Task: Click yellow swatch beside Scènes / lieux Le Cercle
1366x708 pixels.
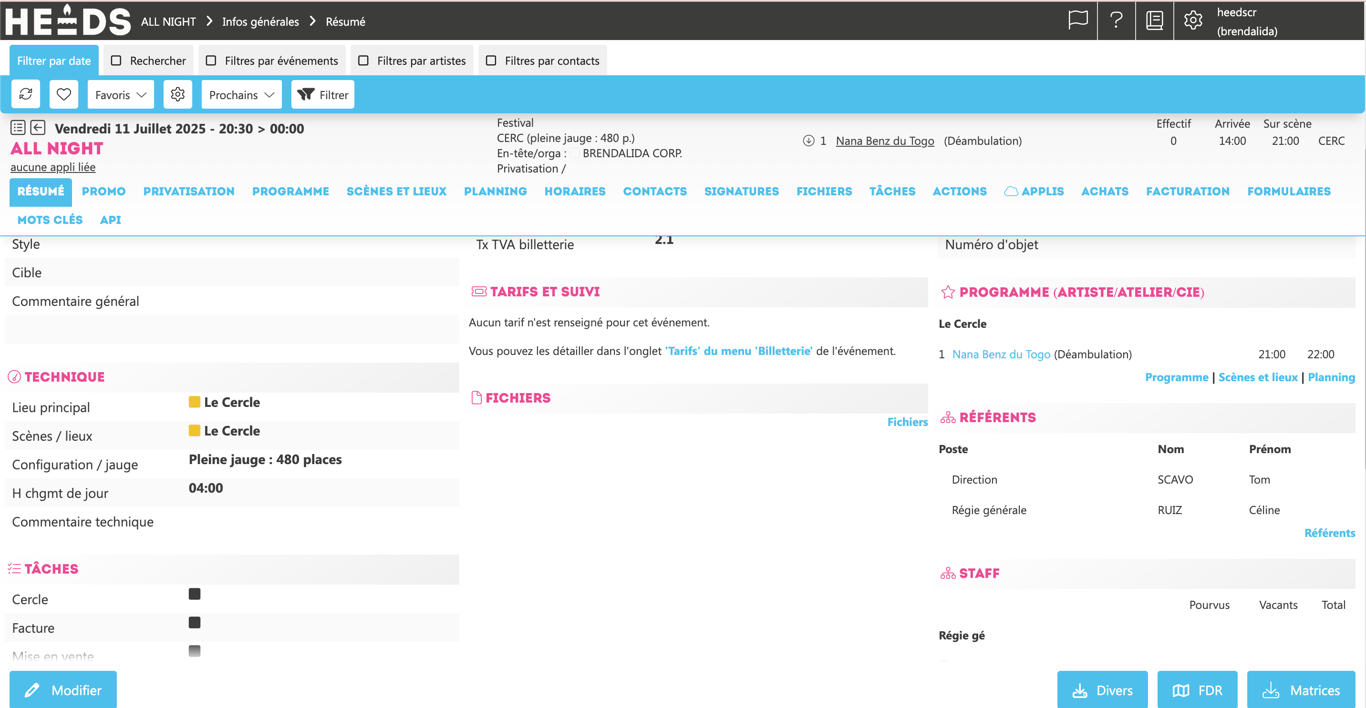Action: (195, 431)
